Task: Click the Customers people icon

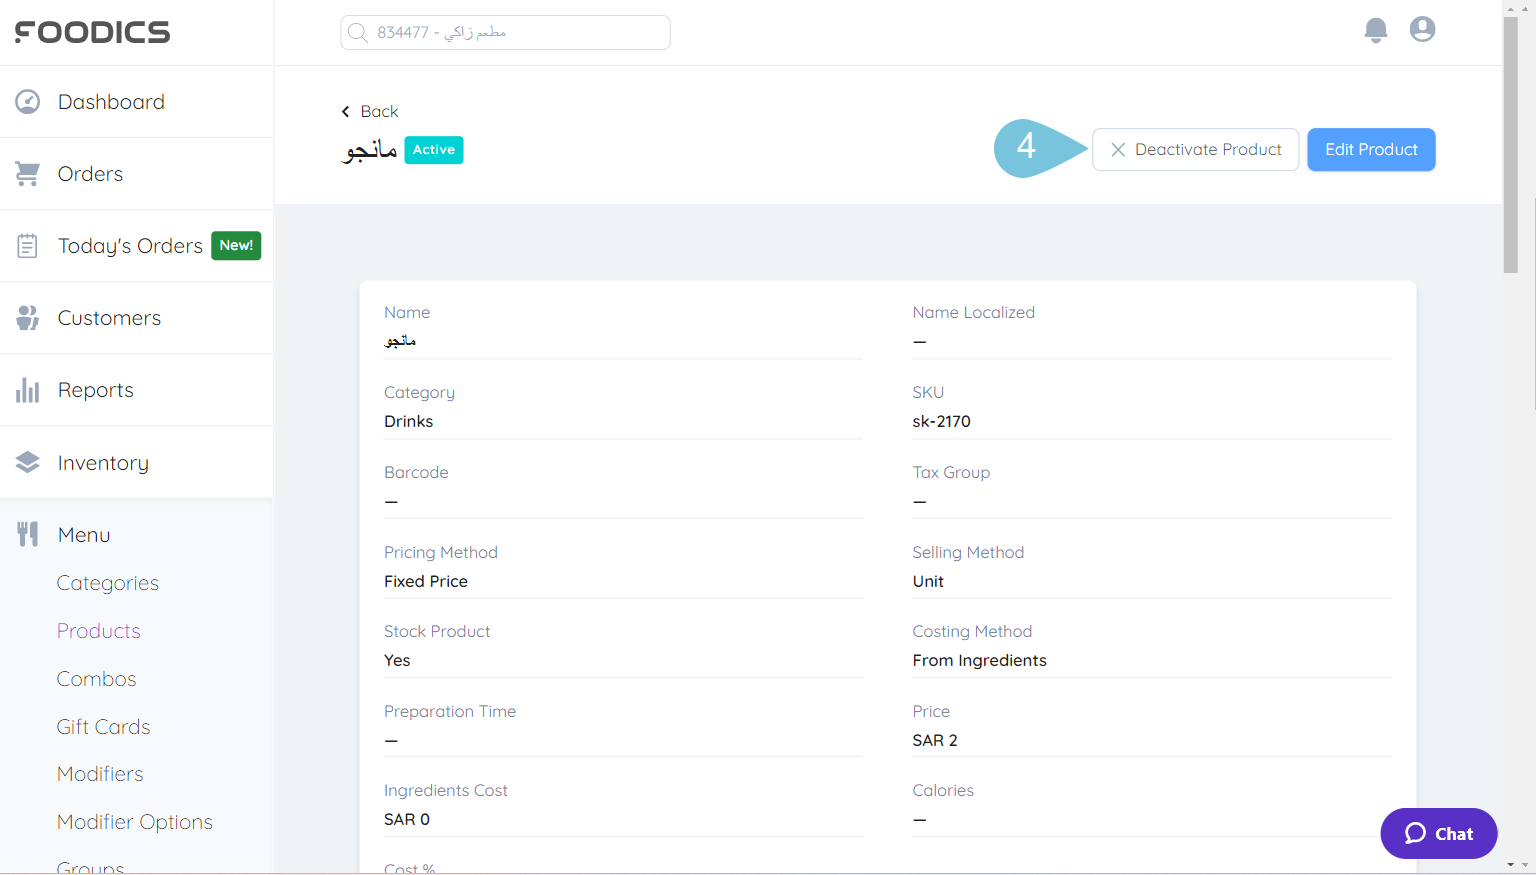Action: (x=27, y=317)
